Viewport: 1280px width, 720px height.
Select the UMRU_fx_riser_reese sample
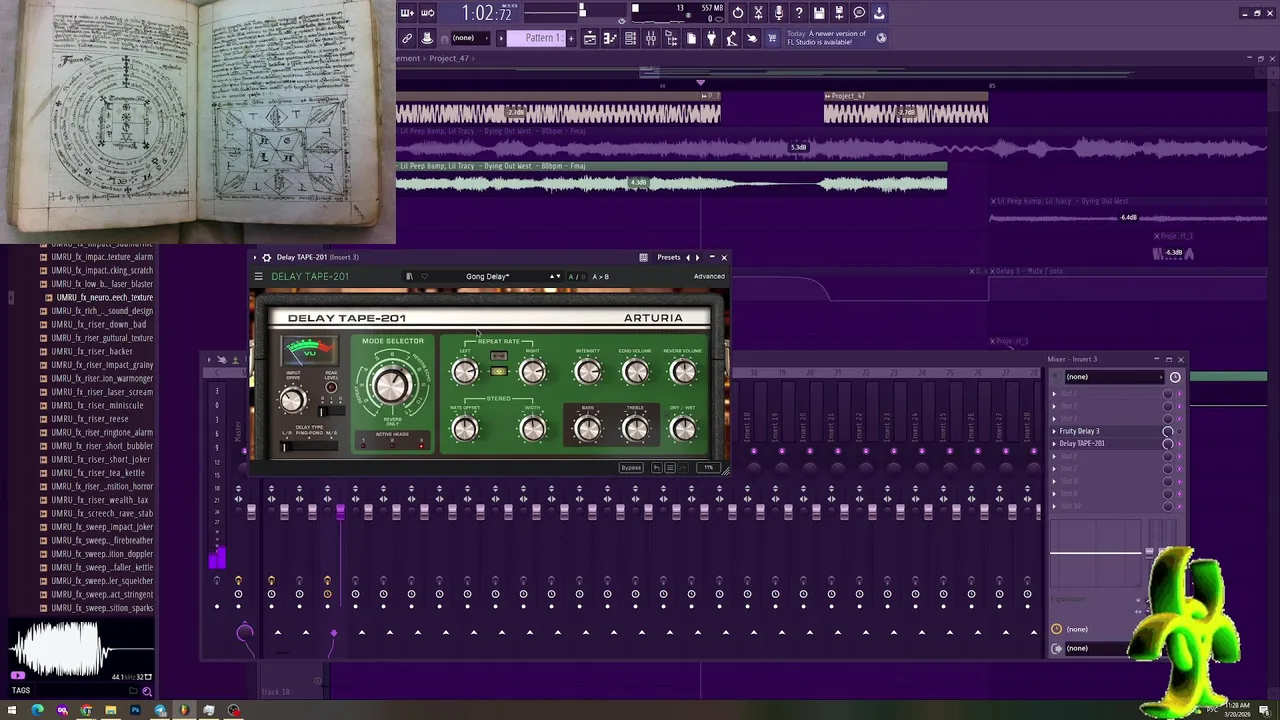91,419
